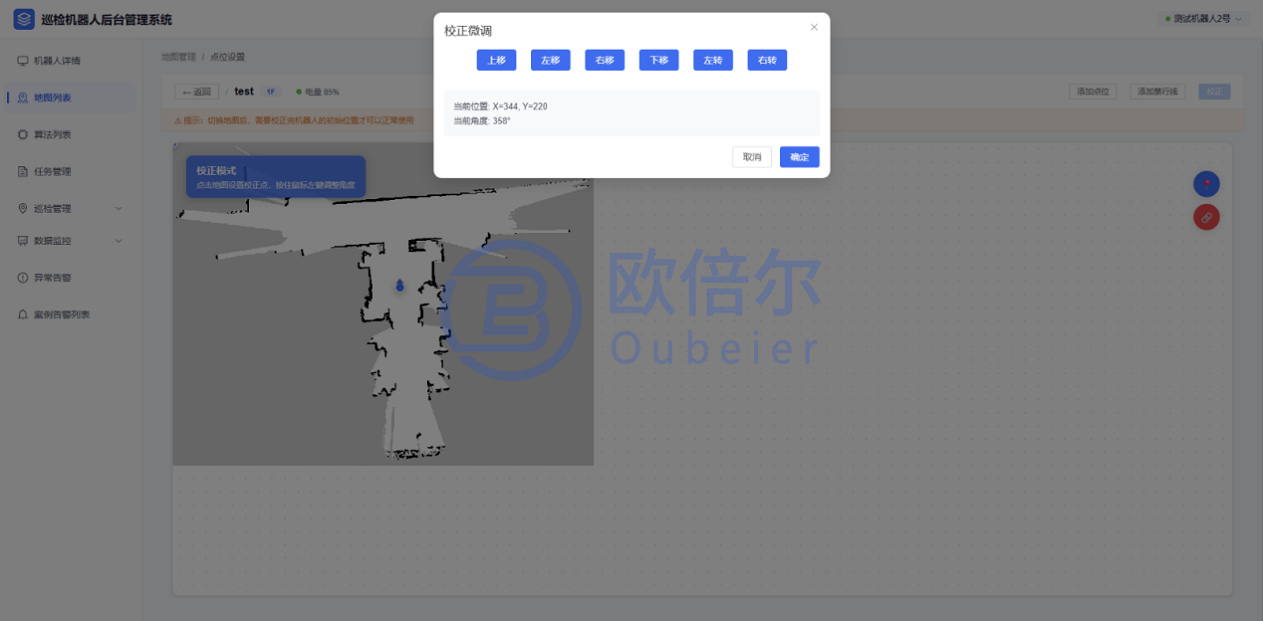Click the map pin icon beside 地图列表

tap(23, 98)
